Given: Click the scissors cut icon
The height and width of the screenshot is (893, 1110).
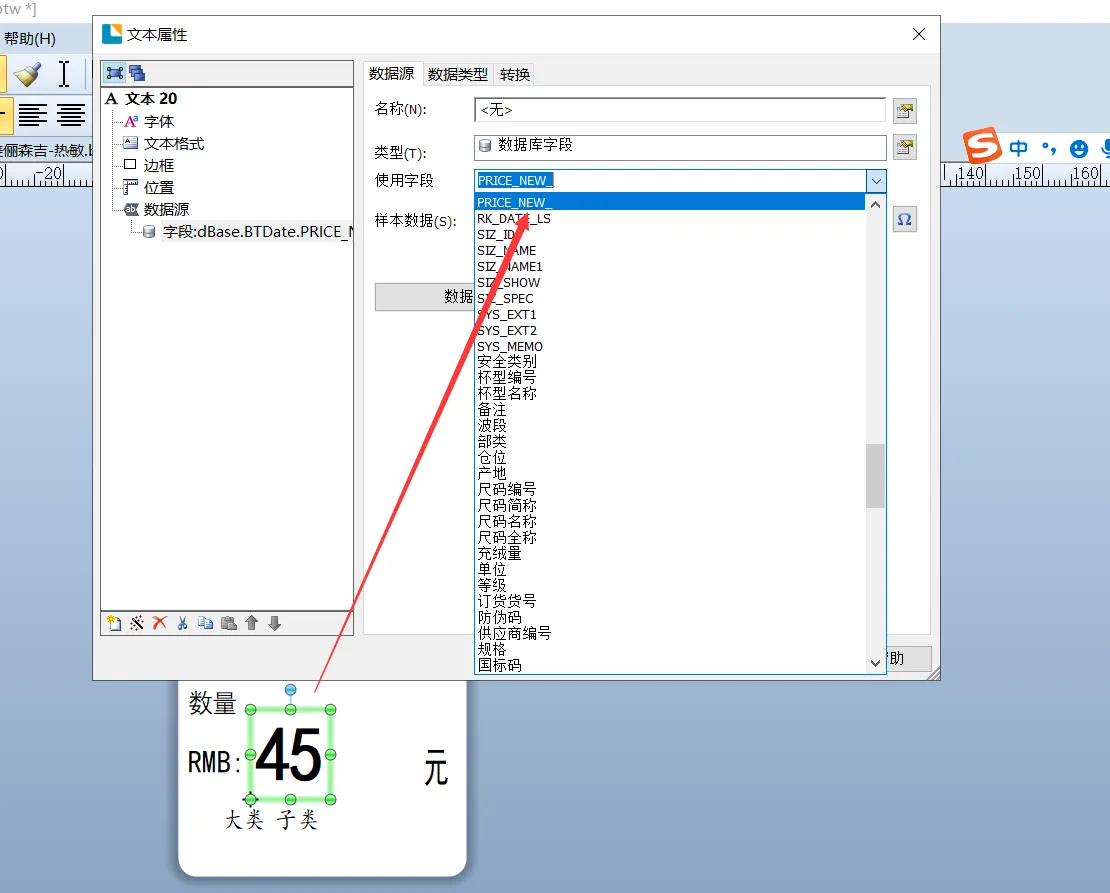Looking at the screenshot, I should pyautogui.click(x=182, y=623).
